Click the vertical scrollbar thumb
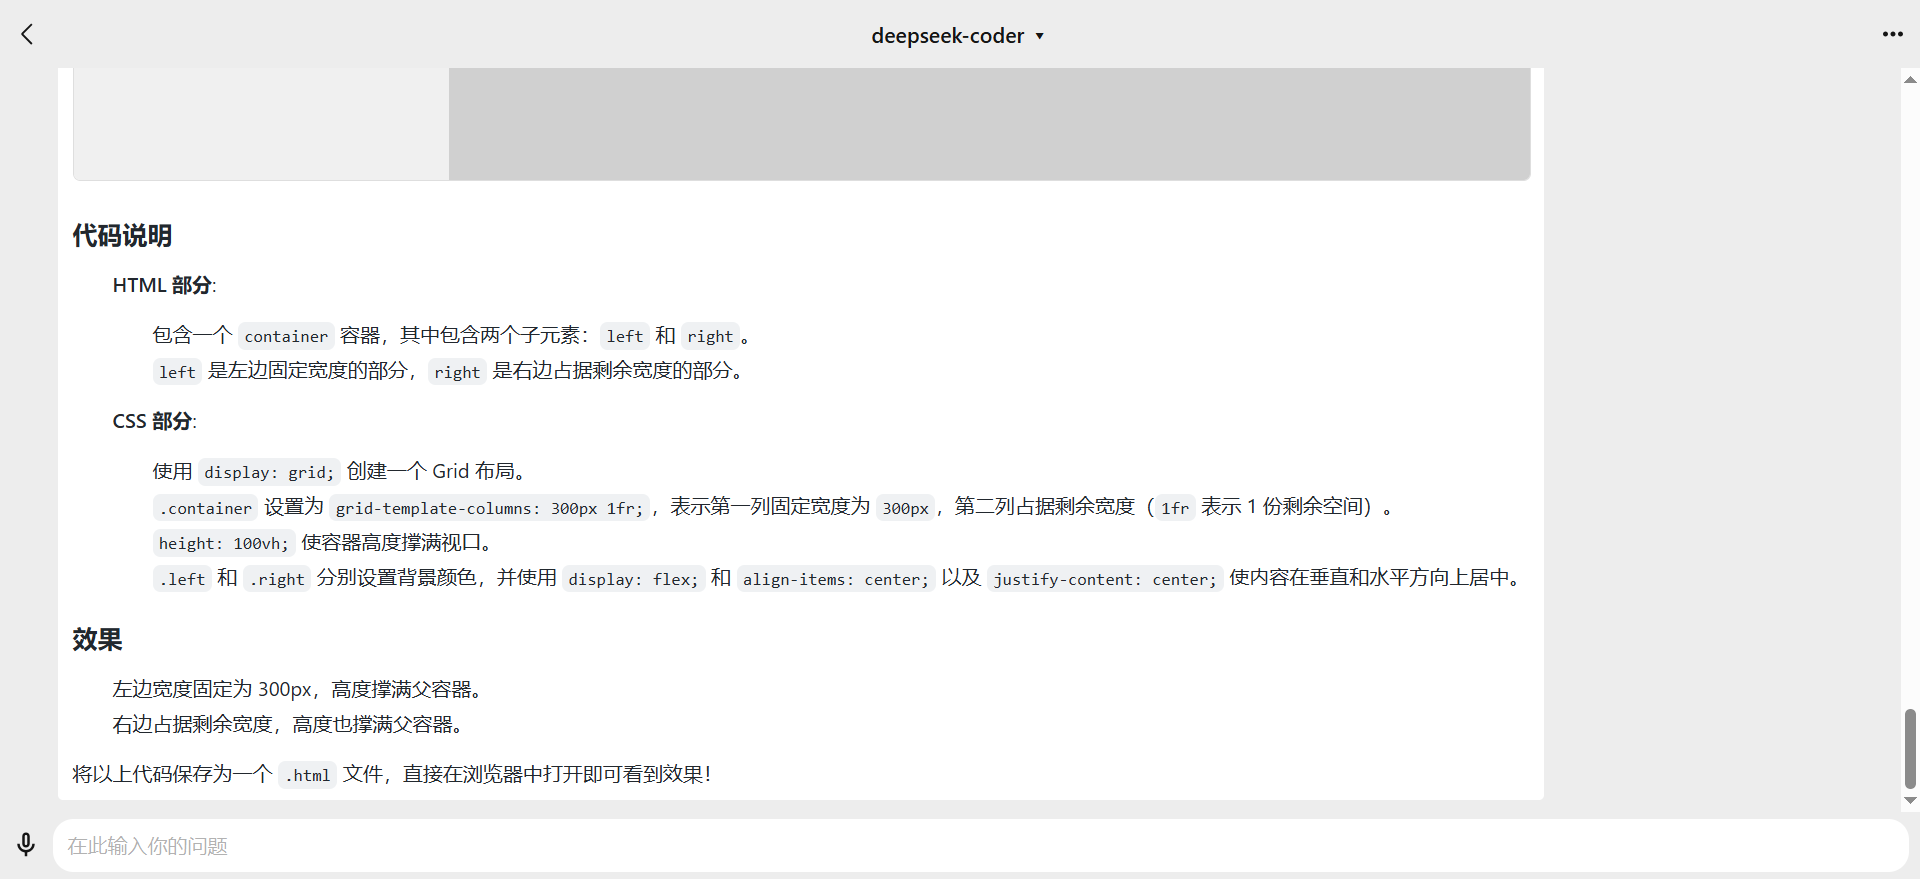This screenshot has height=879, width=1920. pos(1910,749)
